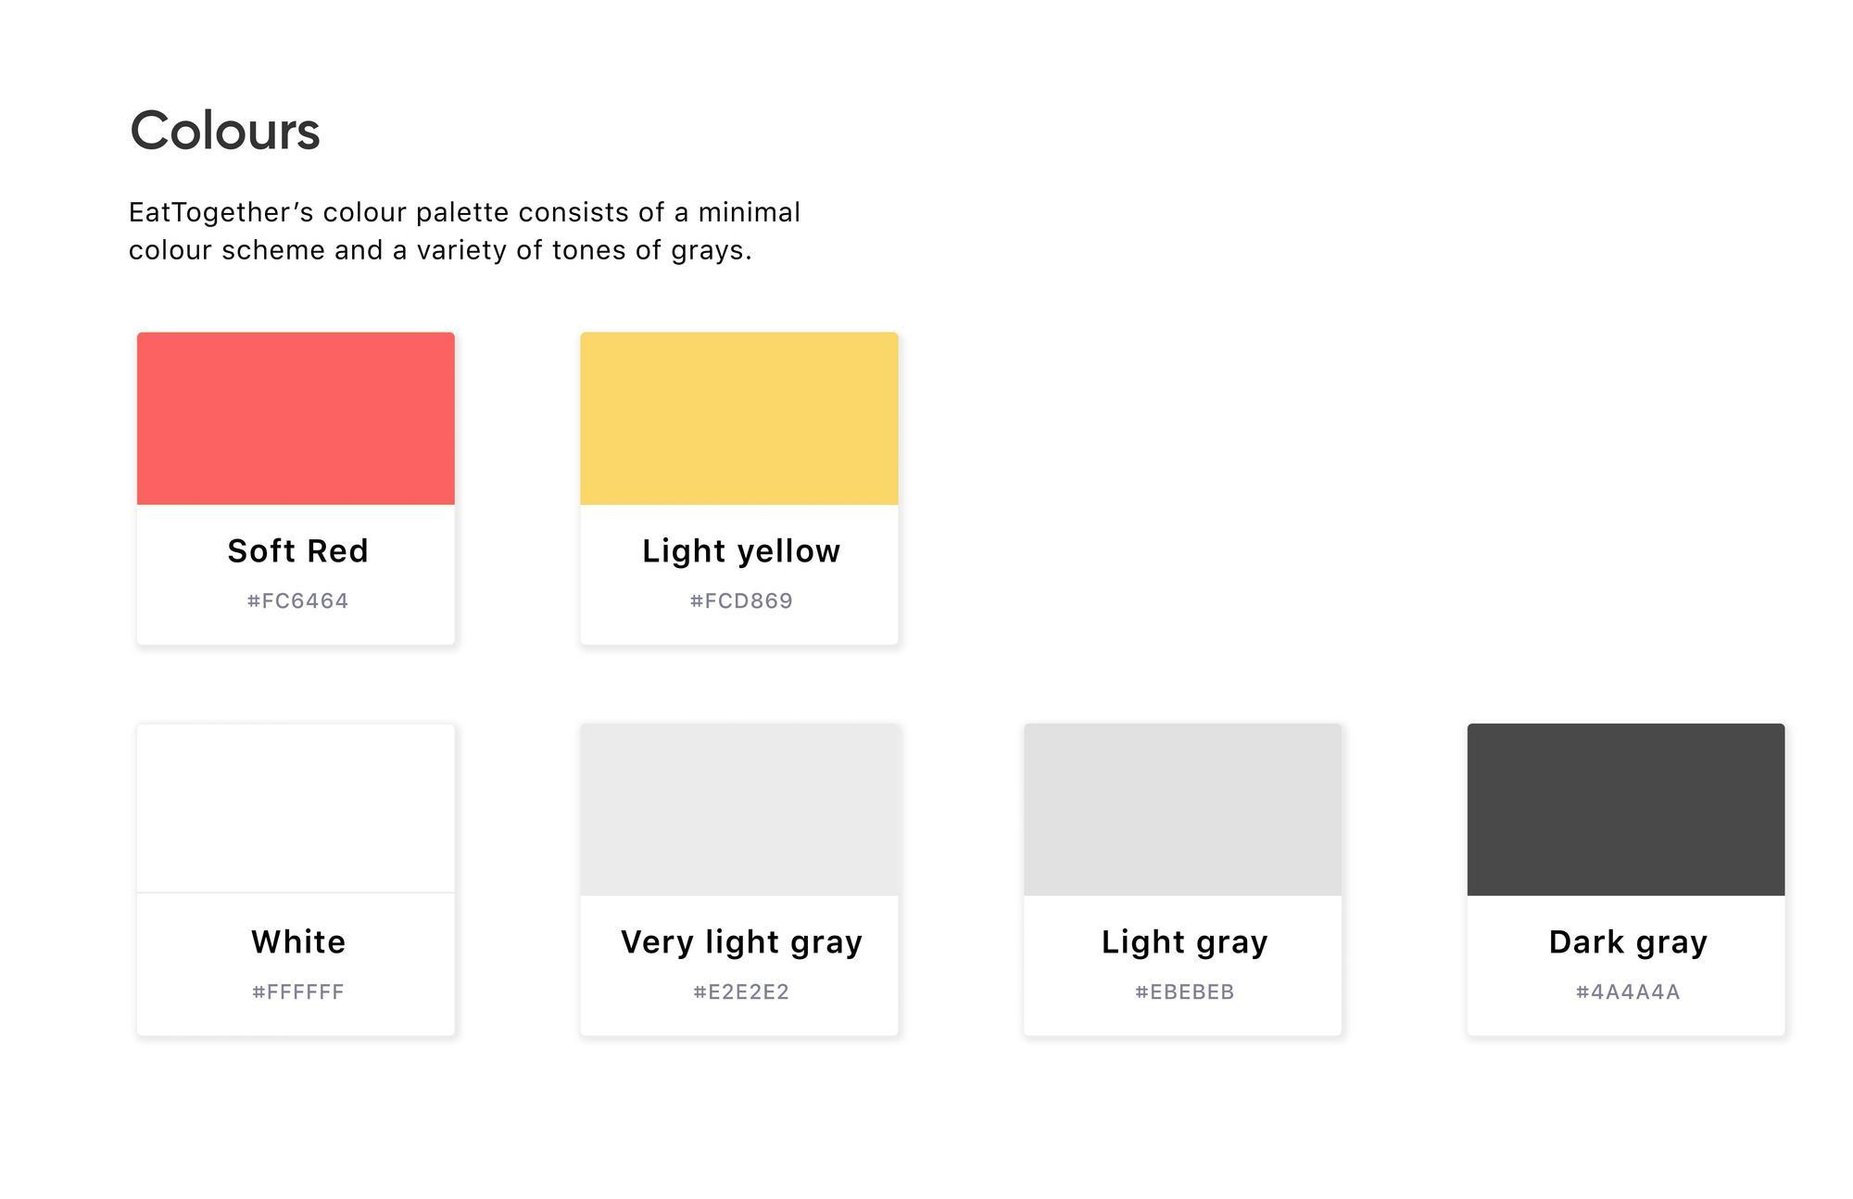Click the hex code #FFFFFF
1853x1199 pixels.
tap(298, 992)
